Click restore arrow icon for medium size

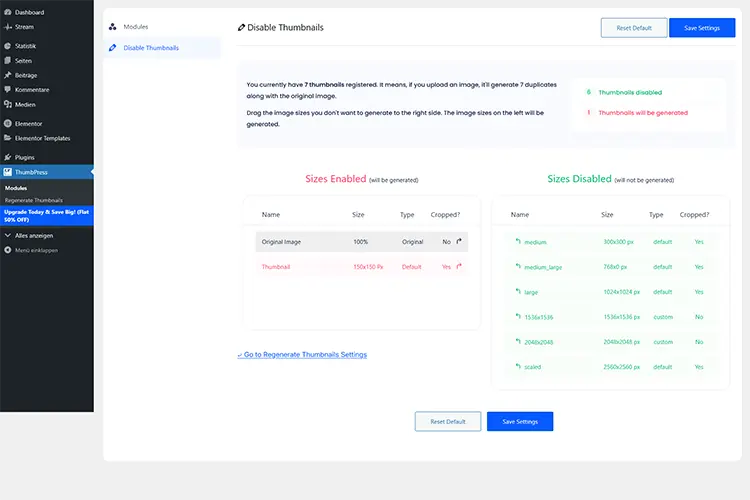point(518,241)
